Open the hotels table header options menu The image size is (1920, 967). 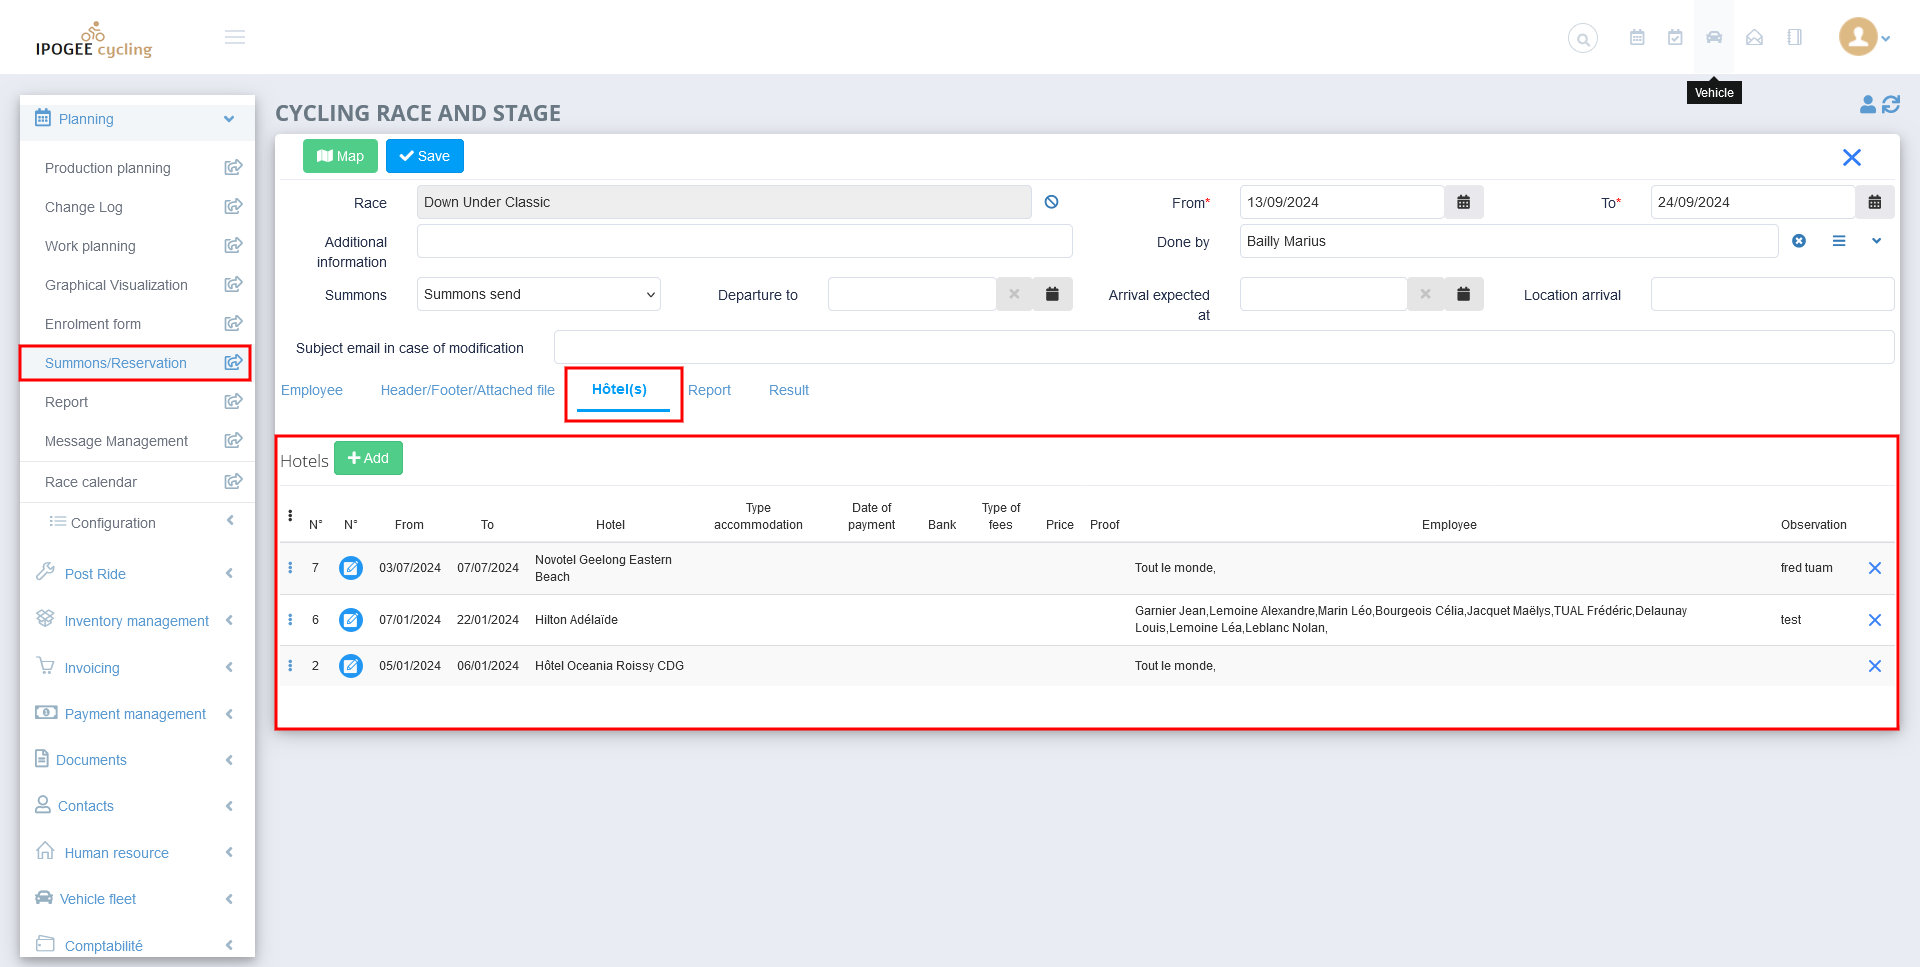click(x=291, y=516)
